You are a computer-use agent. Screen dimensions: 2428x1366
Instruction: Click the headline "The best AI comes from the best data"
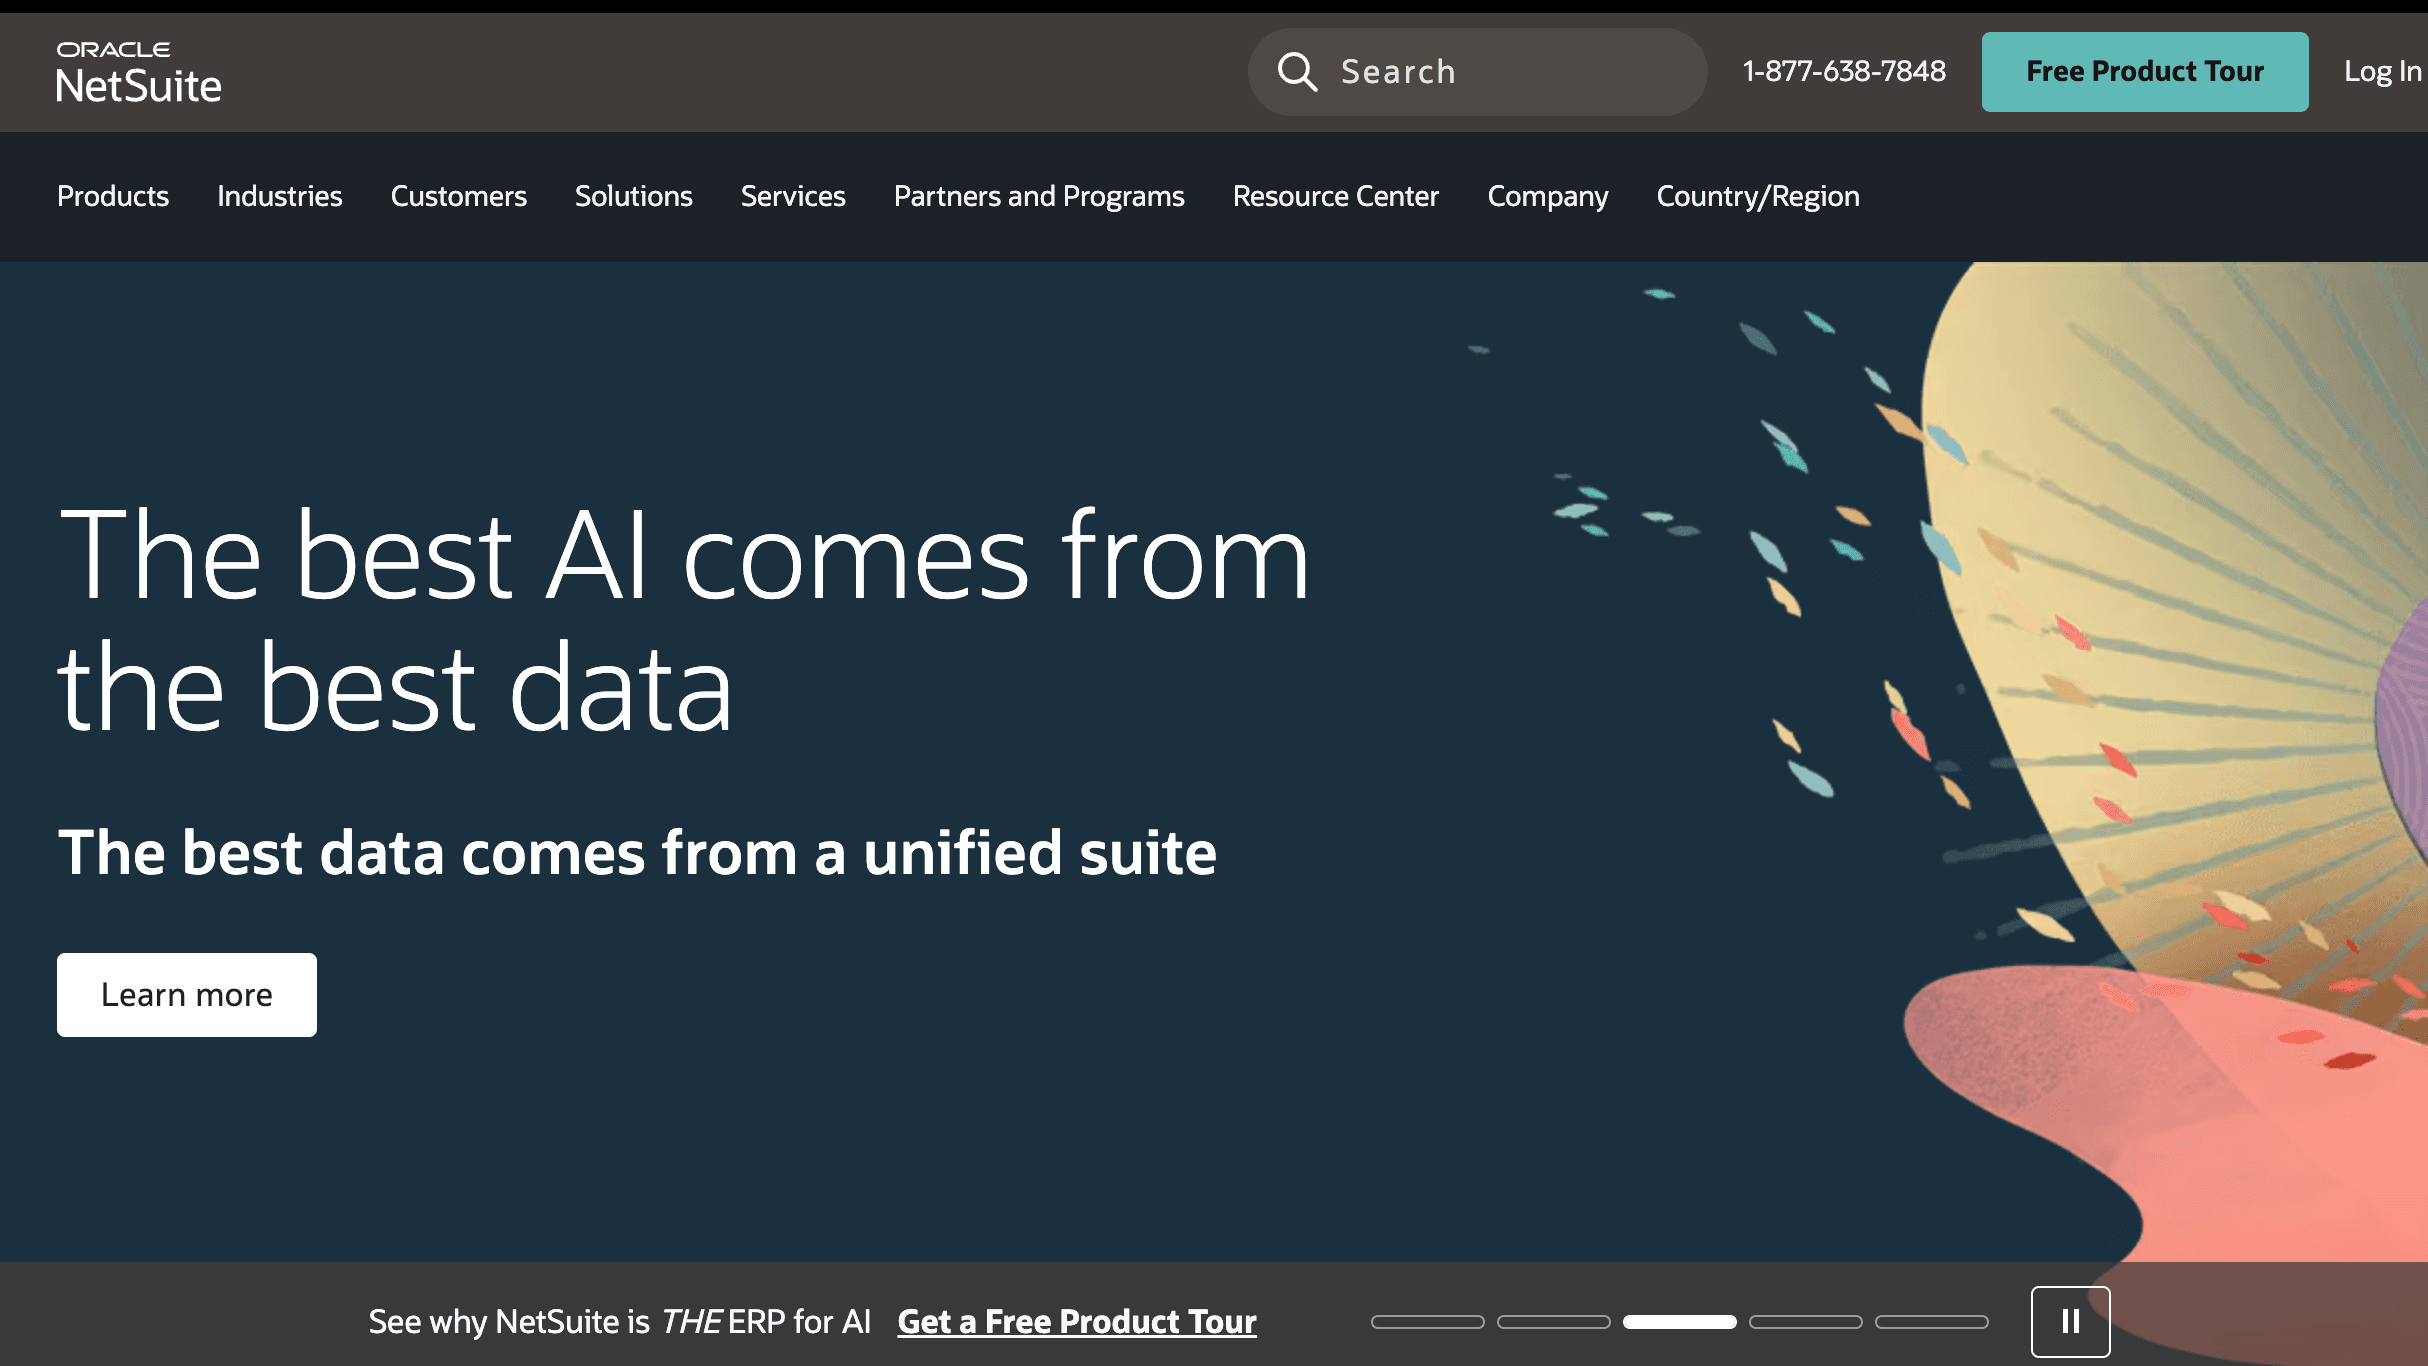tap(684, 620)
